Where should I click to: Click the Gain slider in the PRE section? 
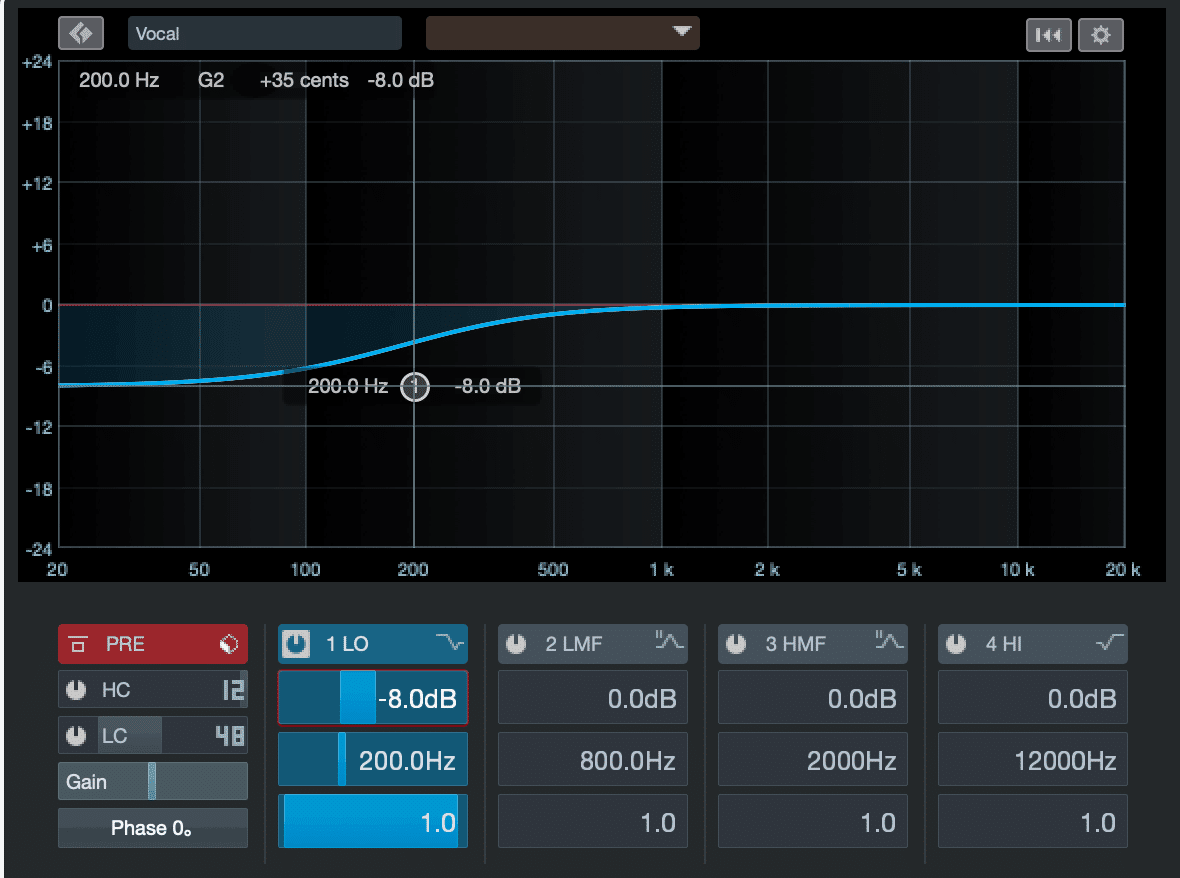[x=152, y=781]
